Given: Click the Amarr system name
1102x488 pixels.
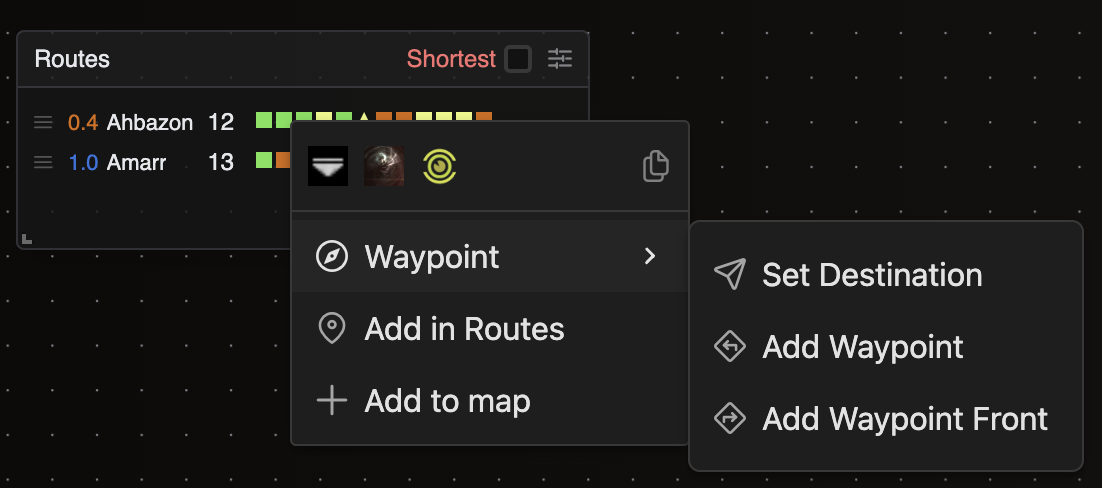Looking at the screenshot, I should (137, 162).
